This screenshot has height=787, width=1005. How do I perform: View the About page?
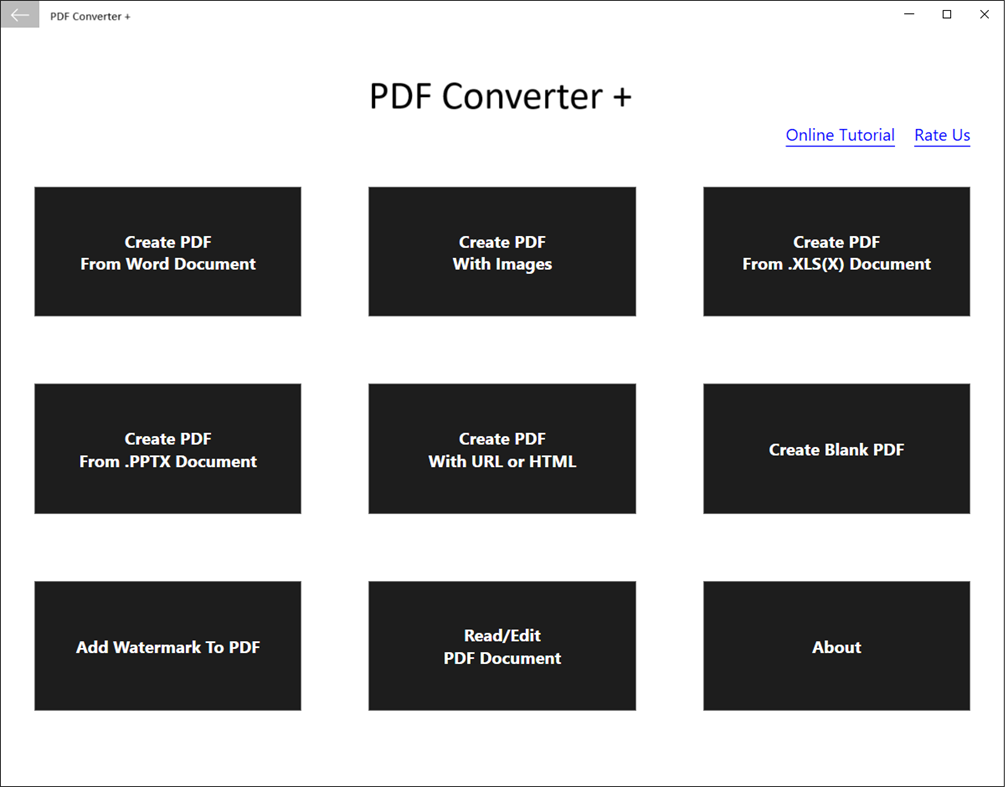click(836, 646)
